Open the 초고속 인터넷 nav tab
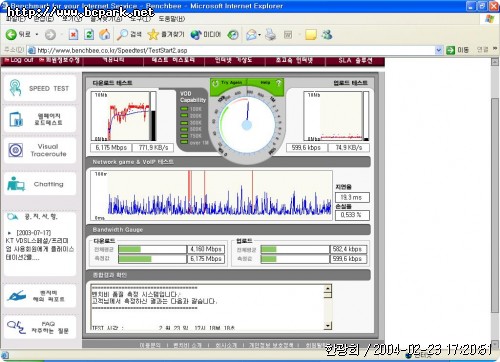Viewport: 500px width, 362px height. 295,60
